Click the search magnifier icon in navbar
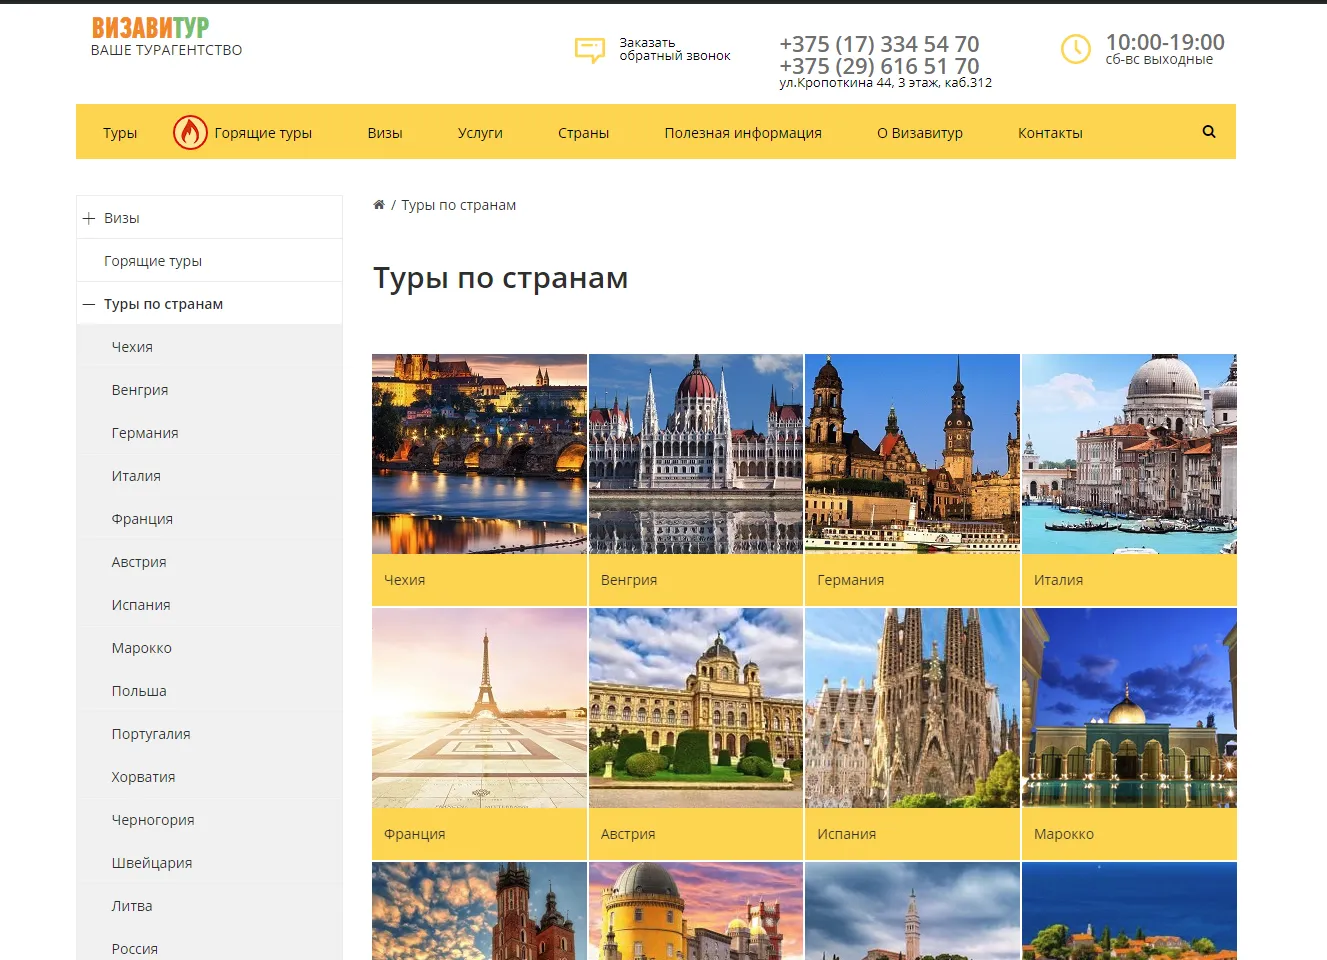 [x=1208, y=132]
